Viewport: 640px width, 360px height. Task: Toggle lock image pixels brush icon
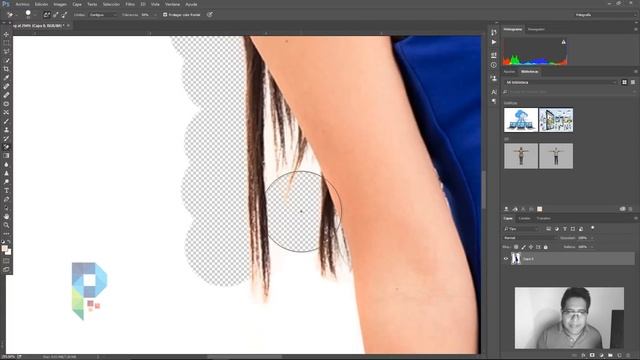pyautogui.click(x=523, y=247)
